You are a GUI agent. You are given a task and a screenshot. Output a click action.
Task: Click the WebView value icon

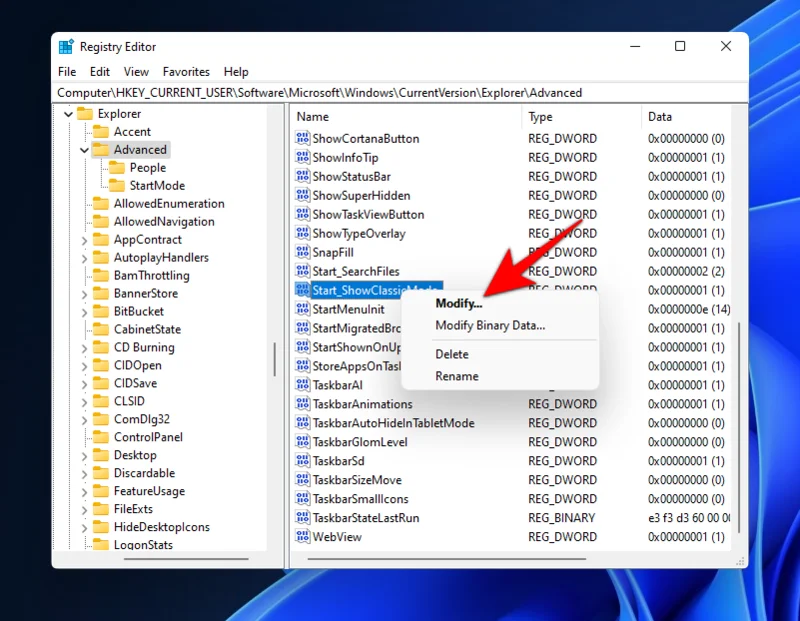(x=303, y=537)
